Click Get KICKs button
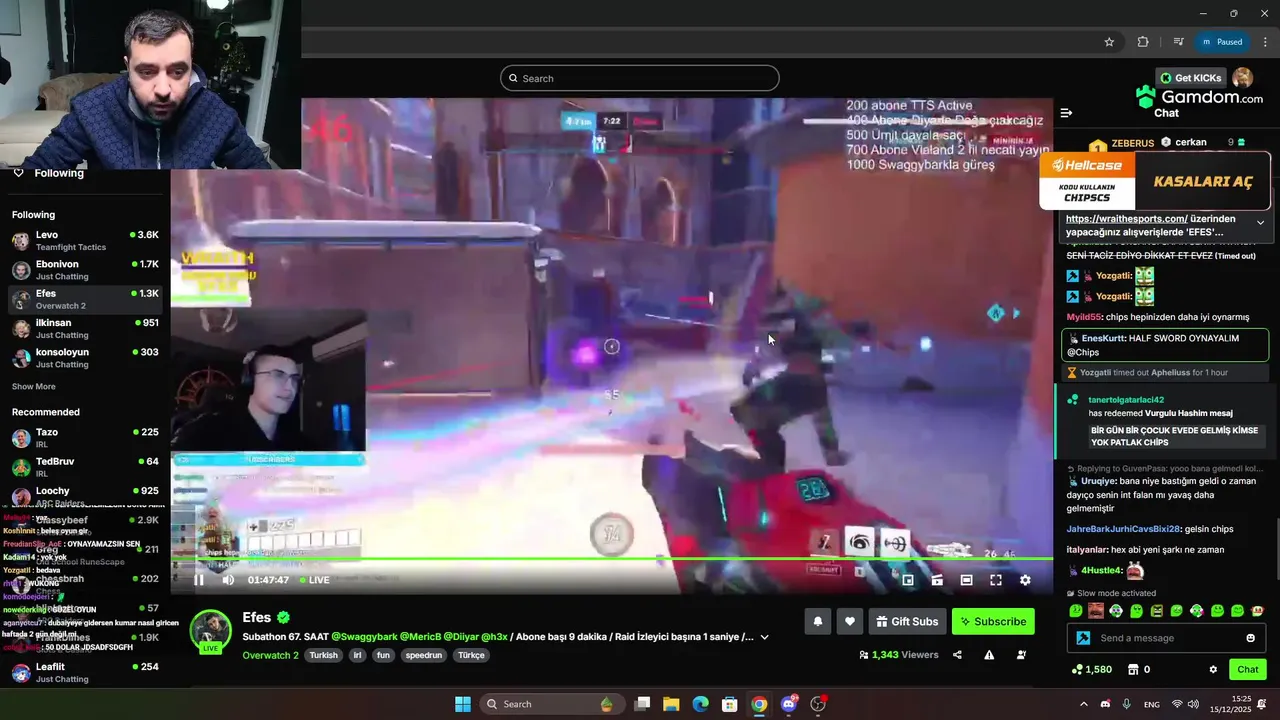Screen dimensions: 1280x720 tap(1190, 78)
